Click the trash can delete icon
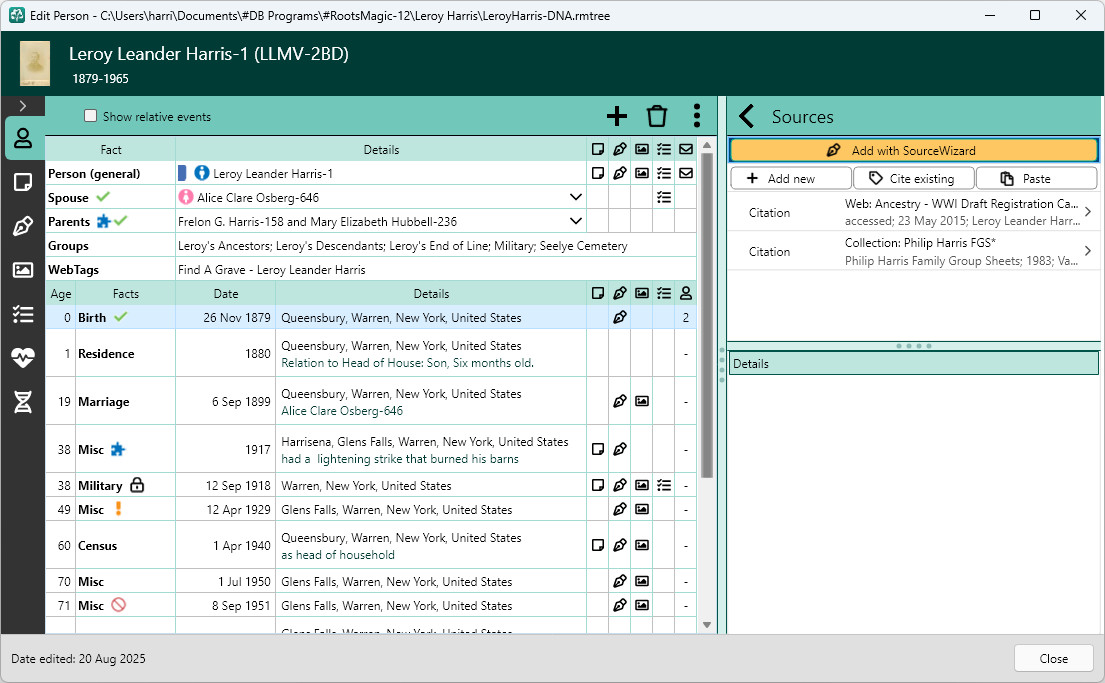 point(657,116)
